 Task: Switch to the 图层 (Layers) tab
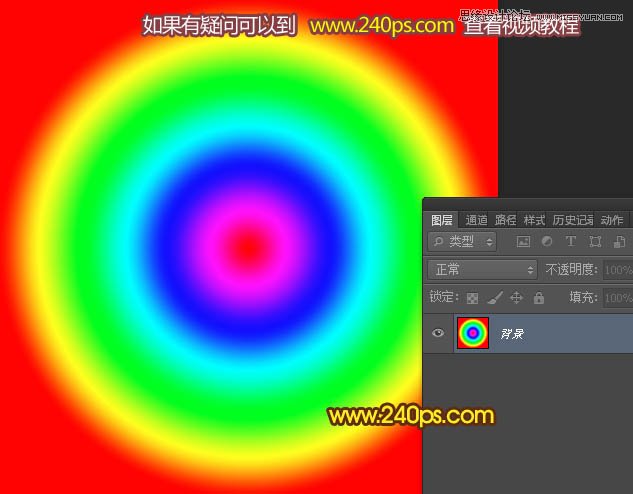click(x=441, y=220)
